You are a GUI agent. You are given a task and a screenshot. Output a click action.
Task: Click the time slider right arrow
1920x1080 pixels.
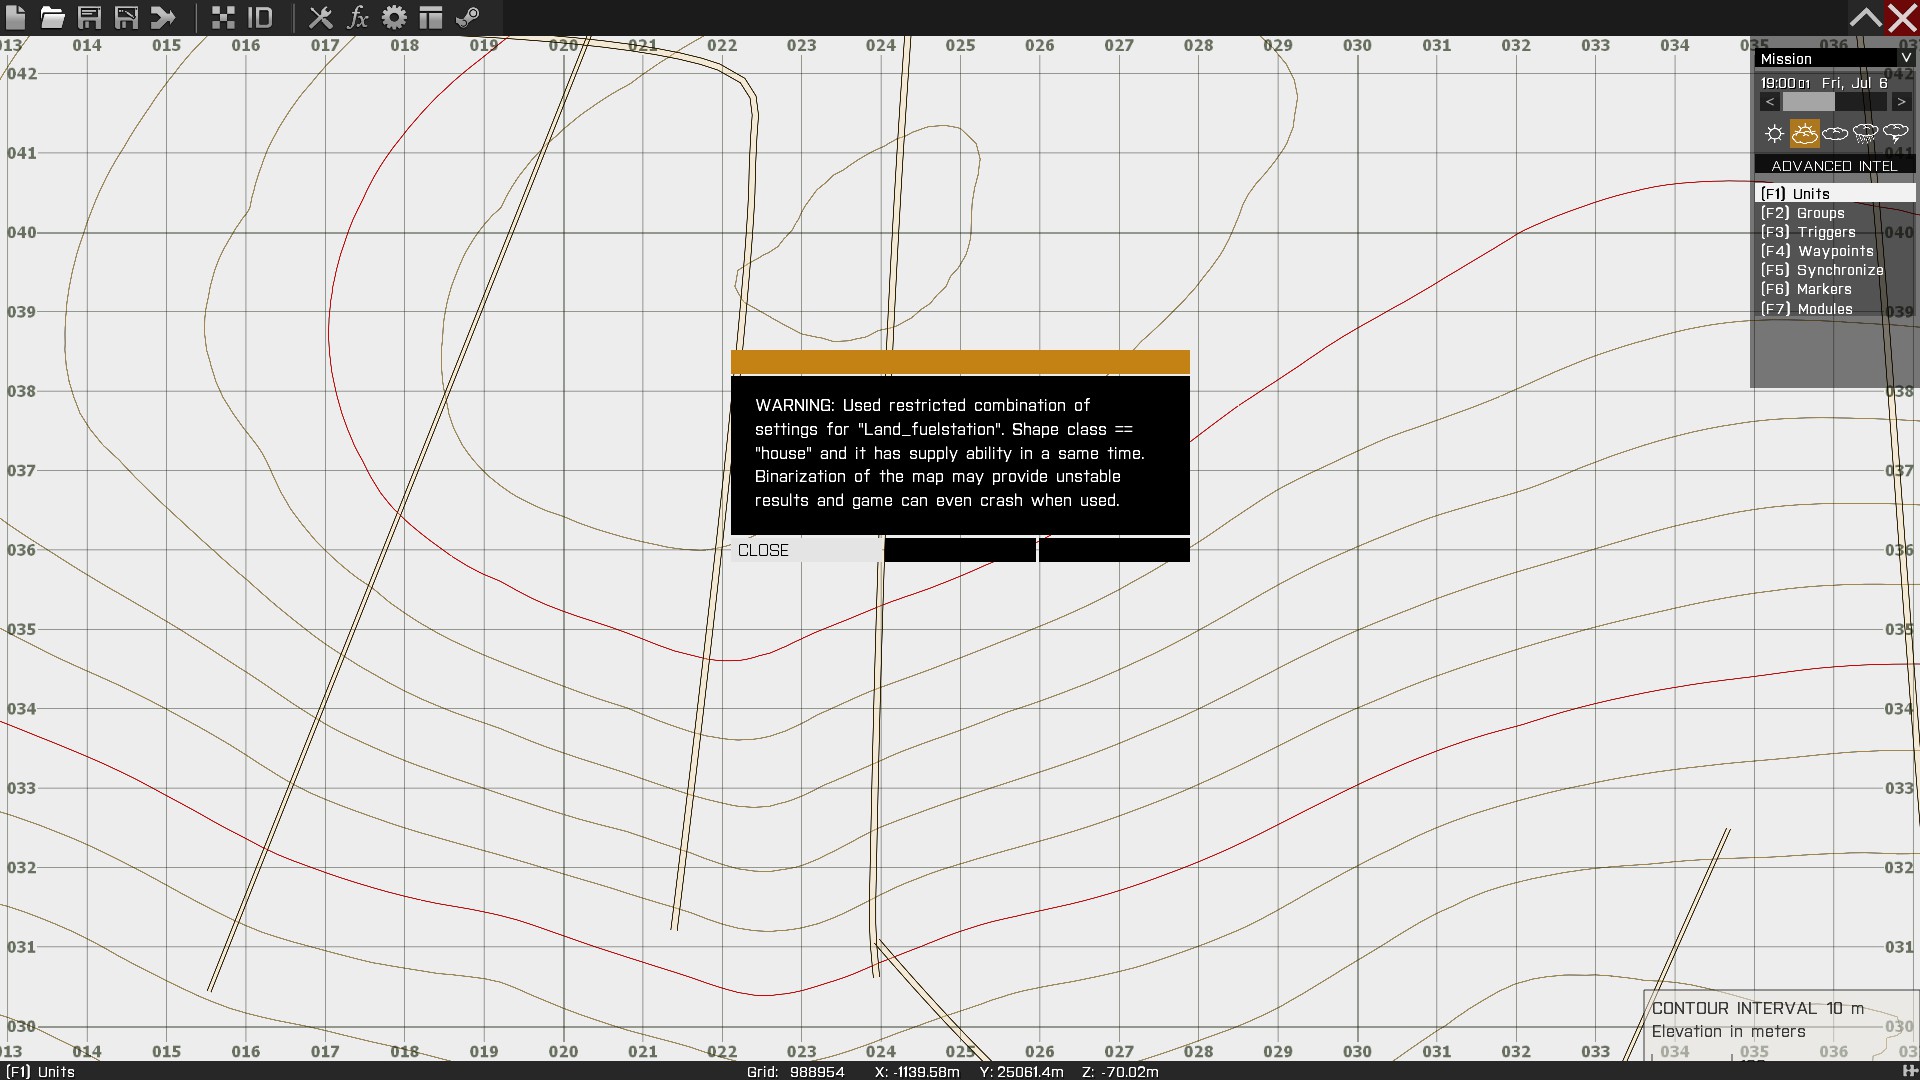(1901, 102)
